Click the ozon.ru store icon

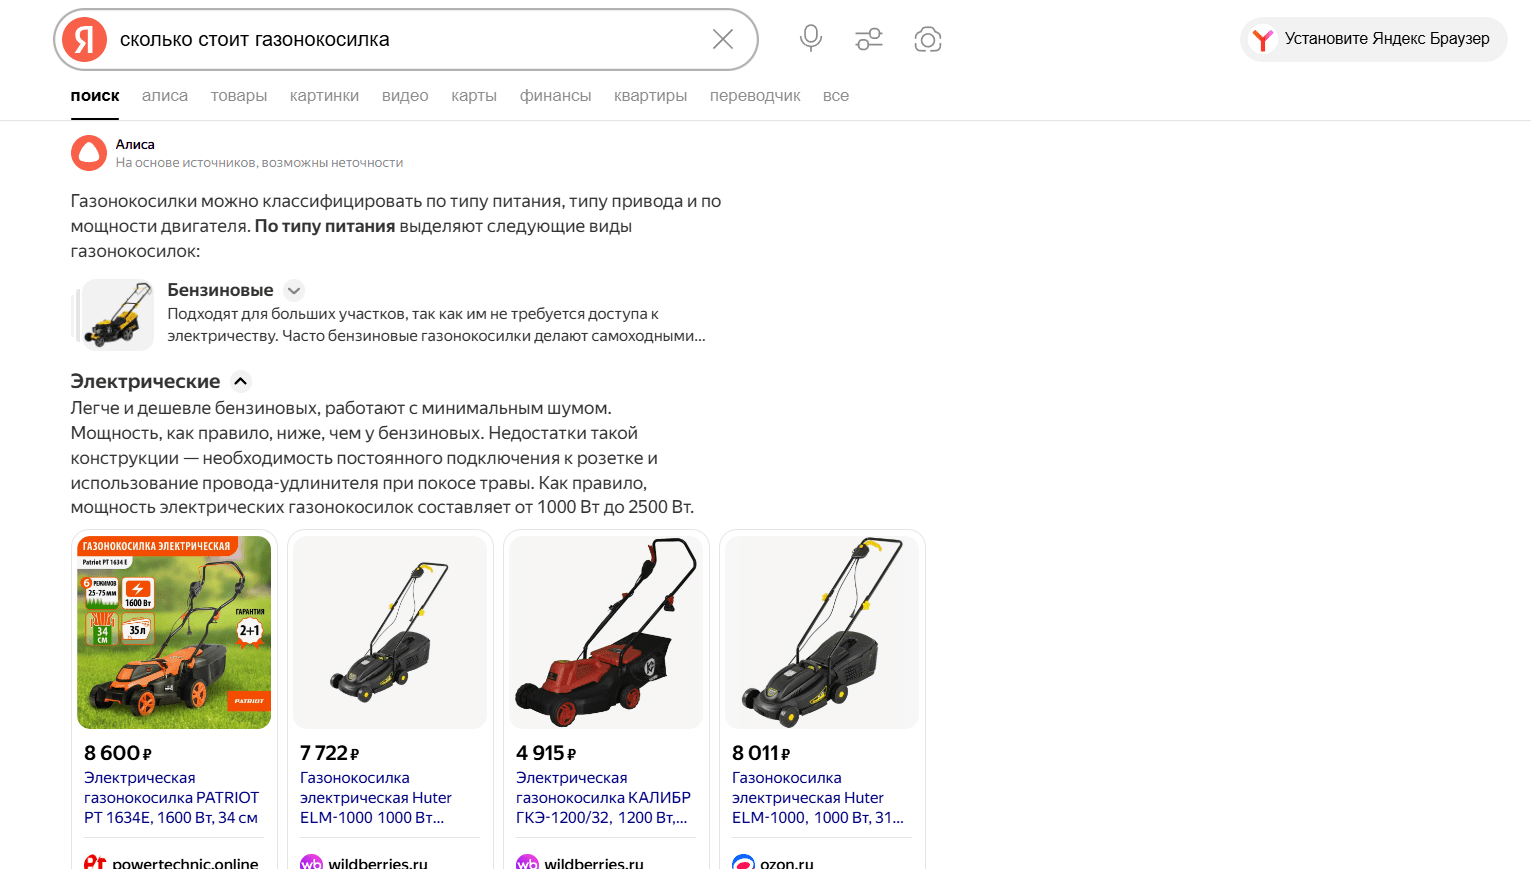coord(743,863)
